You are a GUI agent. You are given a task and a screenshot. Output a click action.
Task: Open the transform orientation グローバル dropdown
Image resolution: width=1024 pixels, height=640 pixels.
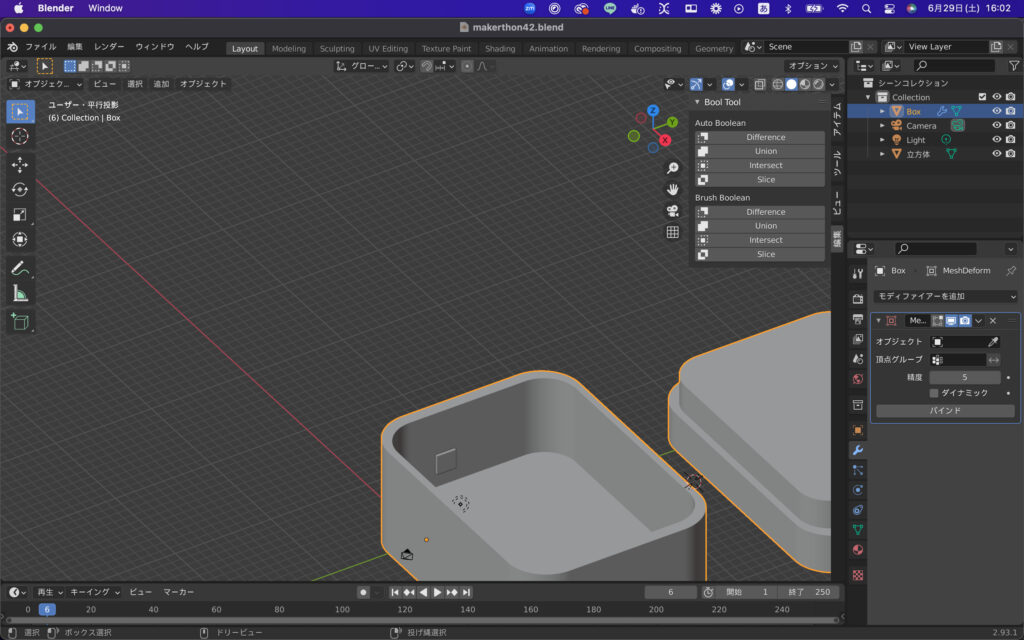[364, 66]
